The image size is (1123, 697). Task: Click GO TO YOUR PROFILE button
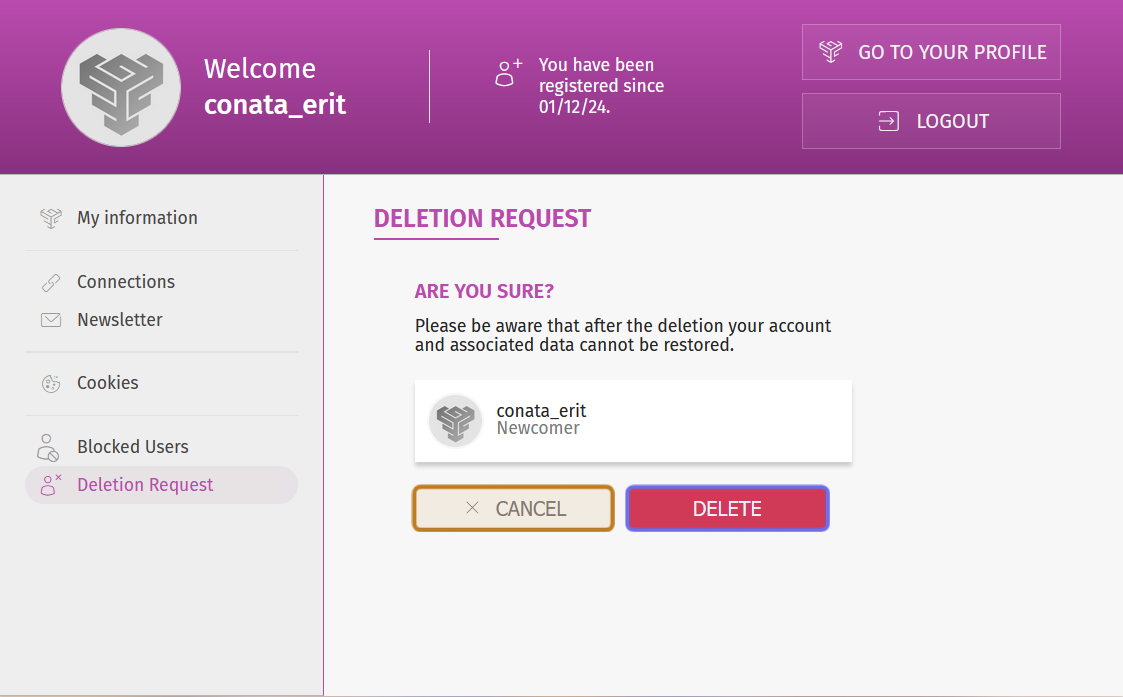(930, 52)
